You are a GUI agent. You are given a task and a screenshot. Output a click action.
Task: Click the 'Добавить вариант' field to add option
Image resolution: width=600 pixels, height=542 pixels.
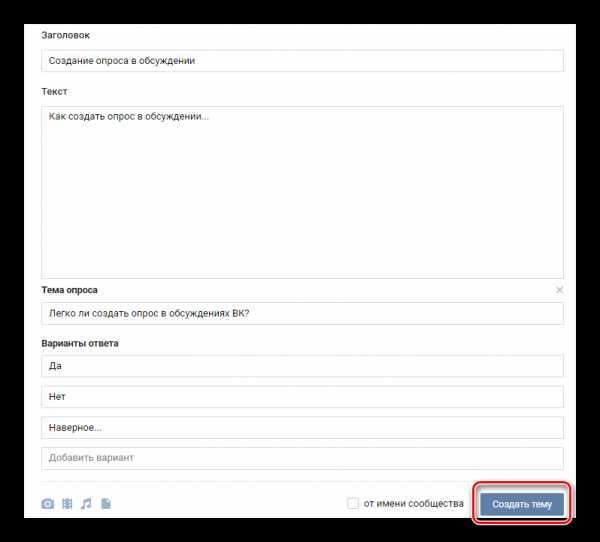(302, 458)
